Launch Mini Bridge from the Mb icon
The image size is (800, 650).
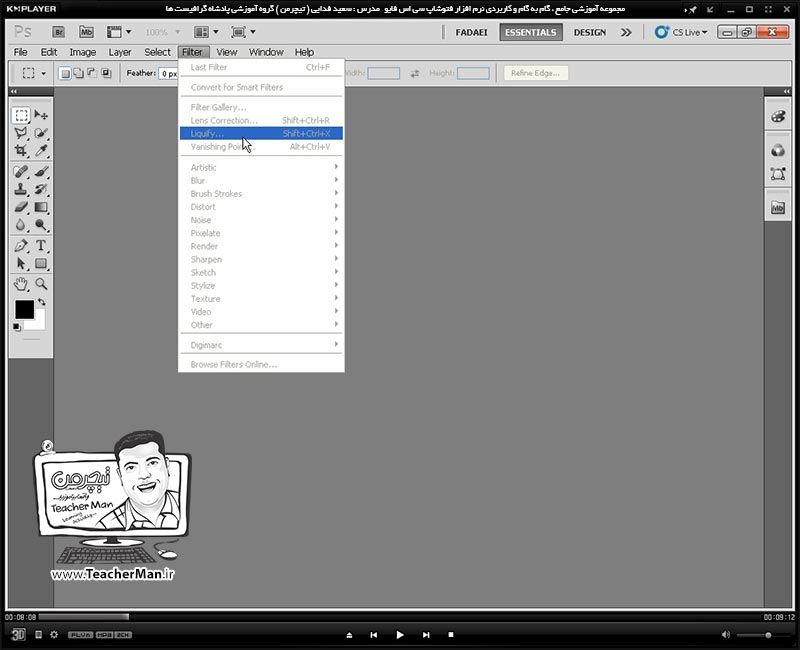(x=86, y=32)
